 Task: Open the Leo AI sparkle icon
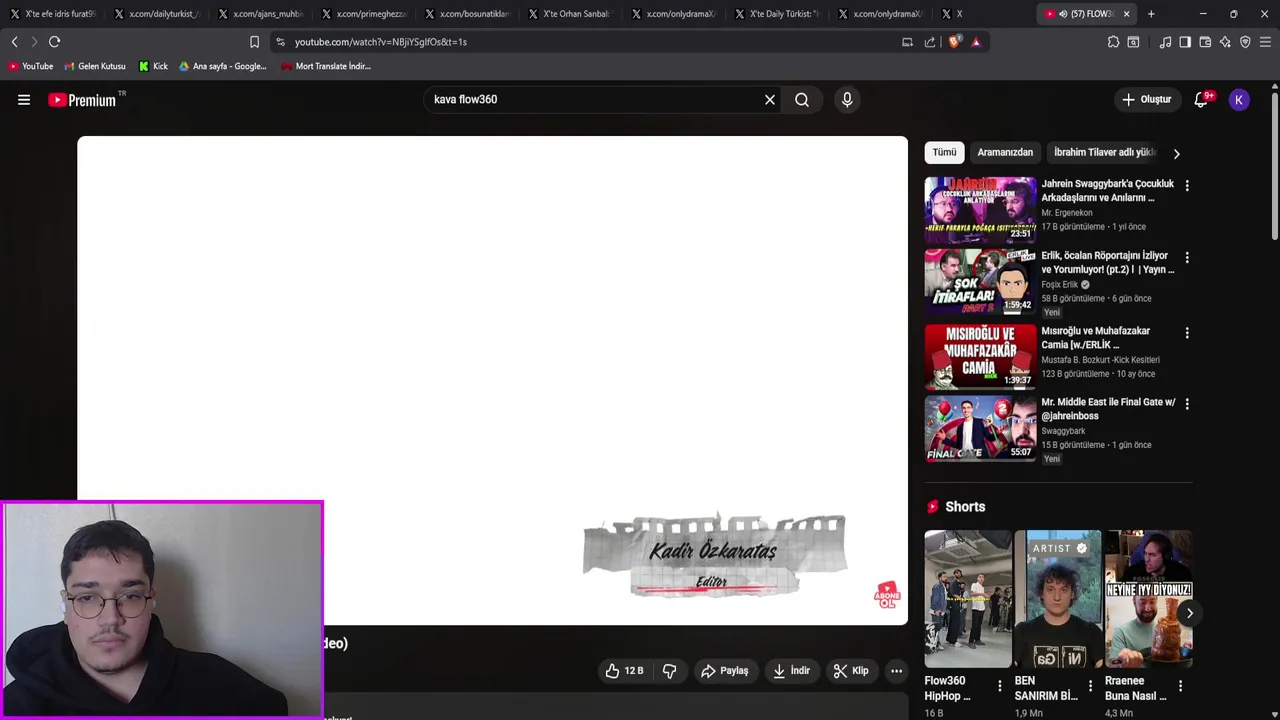pyautogui.click(x=1225, y=42)
